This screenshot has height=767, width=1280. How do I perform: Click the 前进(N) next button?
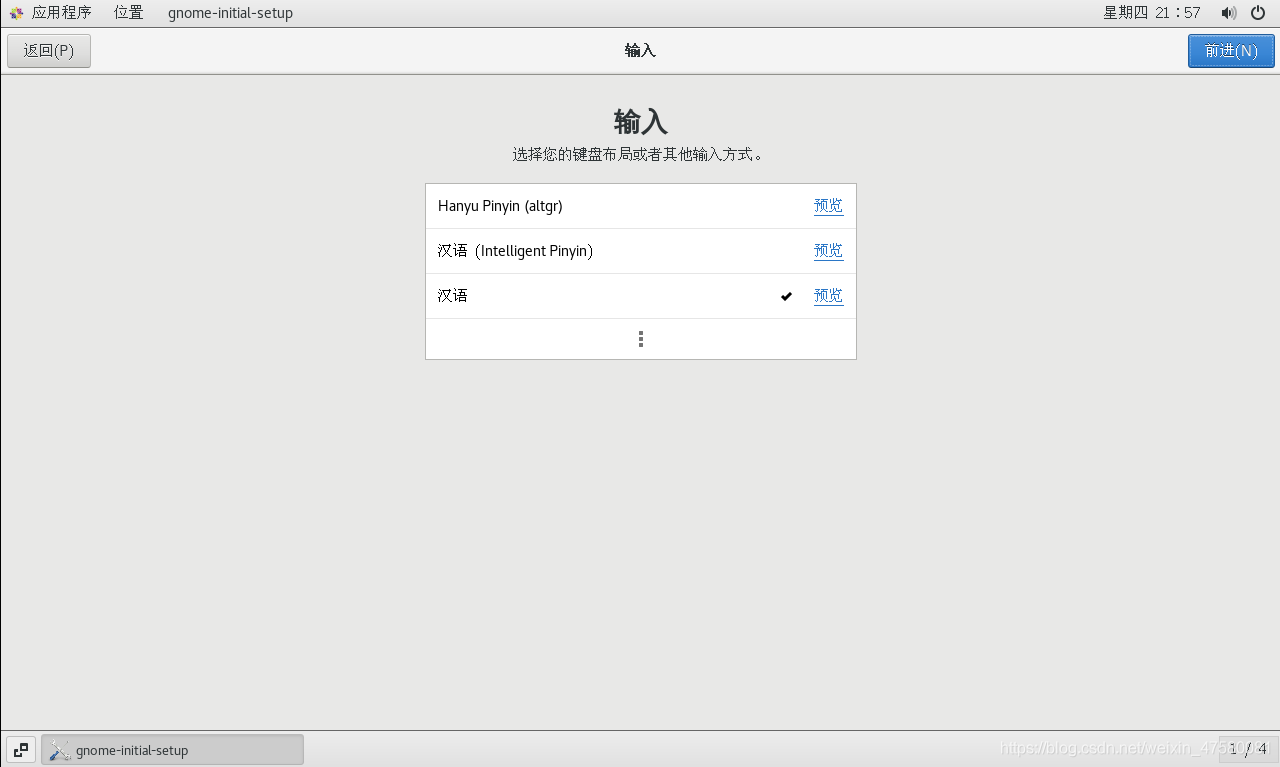tap(1231, 51)
